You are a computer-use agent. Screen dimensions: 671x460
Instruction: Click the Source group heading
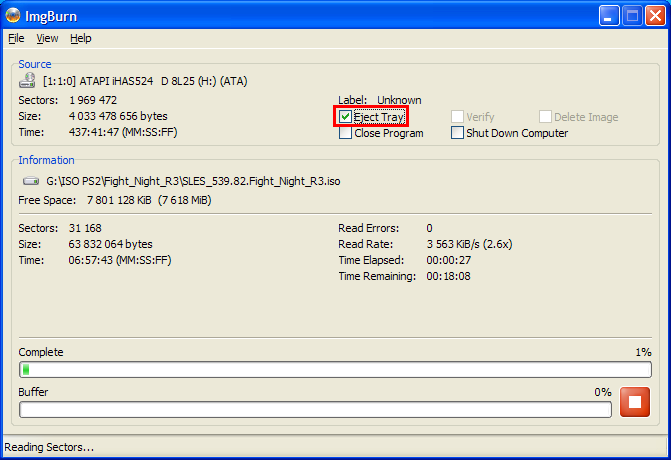coord(35,64)
